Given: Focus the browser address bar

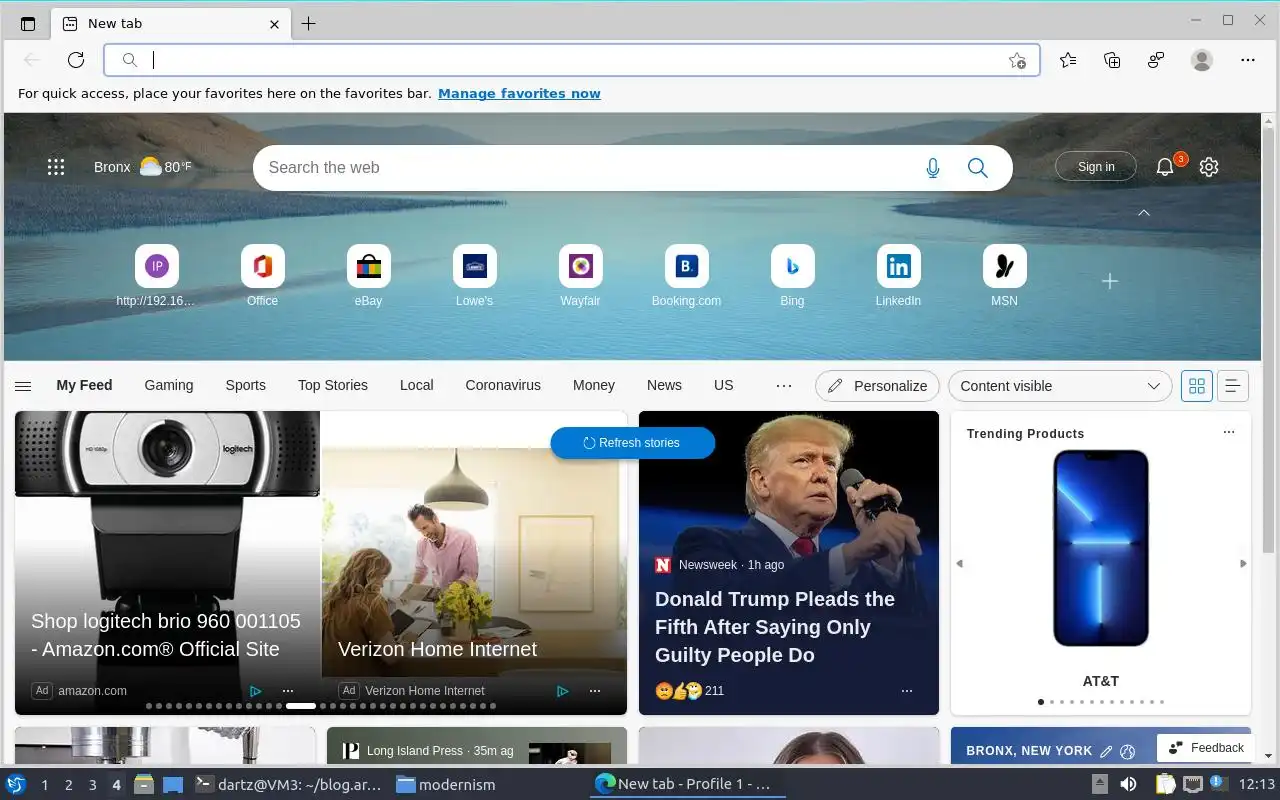Looking at the screenshot, I should point(572,60).
